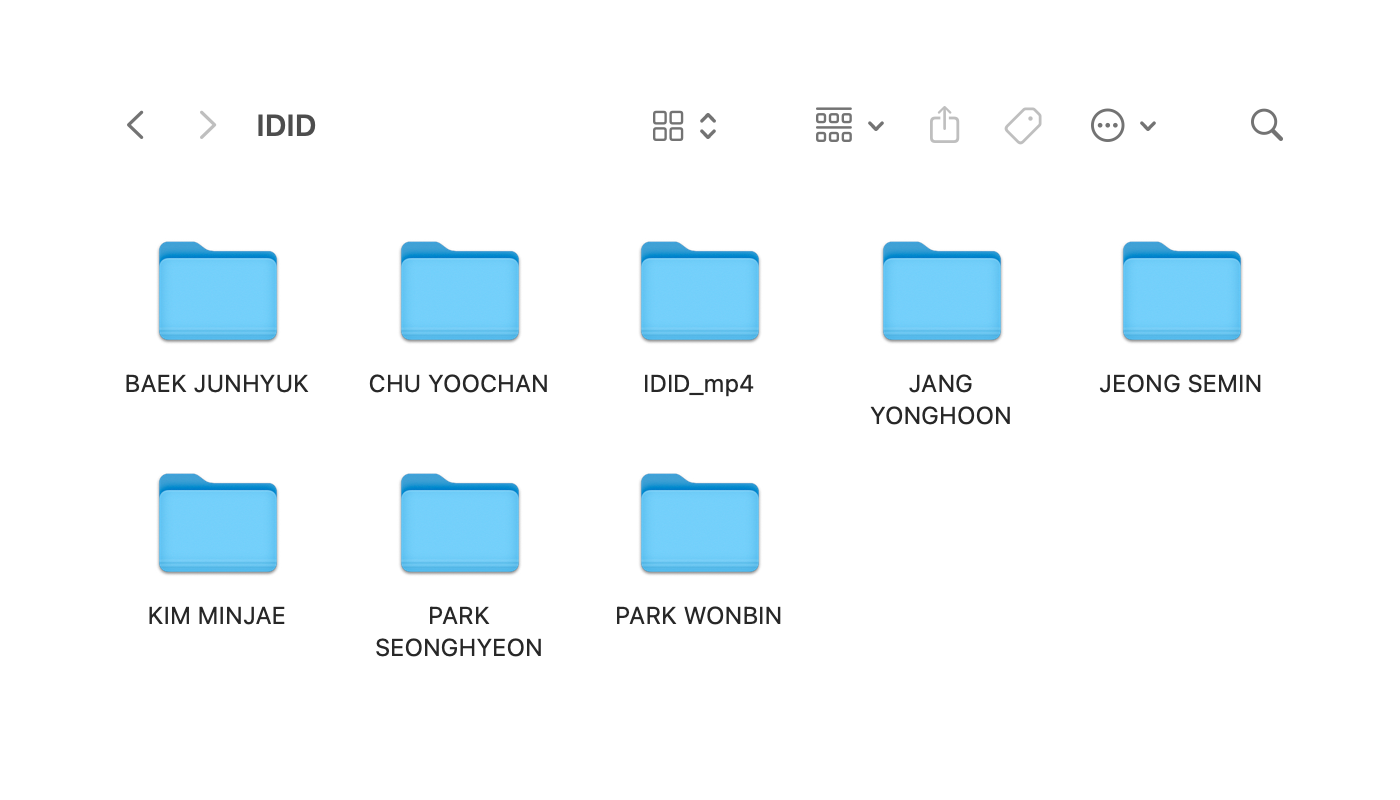Click the Share icon in toolbar
The width and height of the screenshot is (1400, 800).
pos(944,125)
